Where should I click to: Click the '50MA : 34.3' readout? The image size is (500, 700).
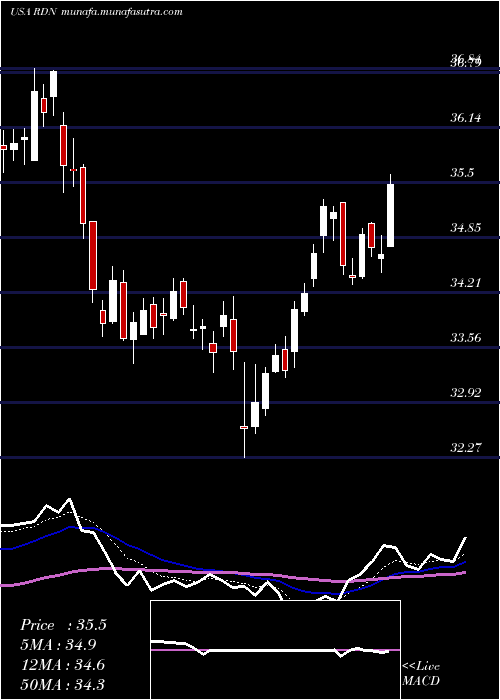[62, 684]
